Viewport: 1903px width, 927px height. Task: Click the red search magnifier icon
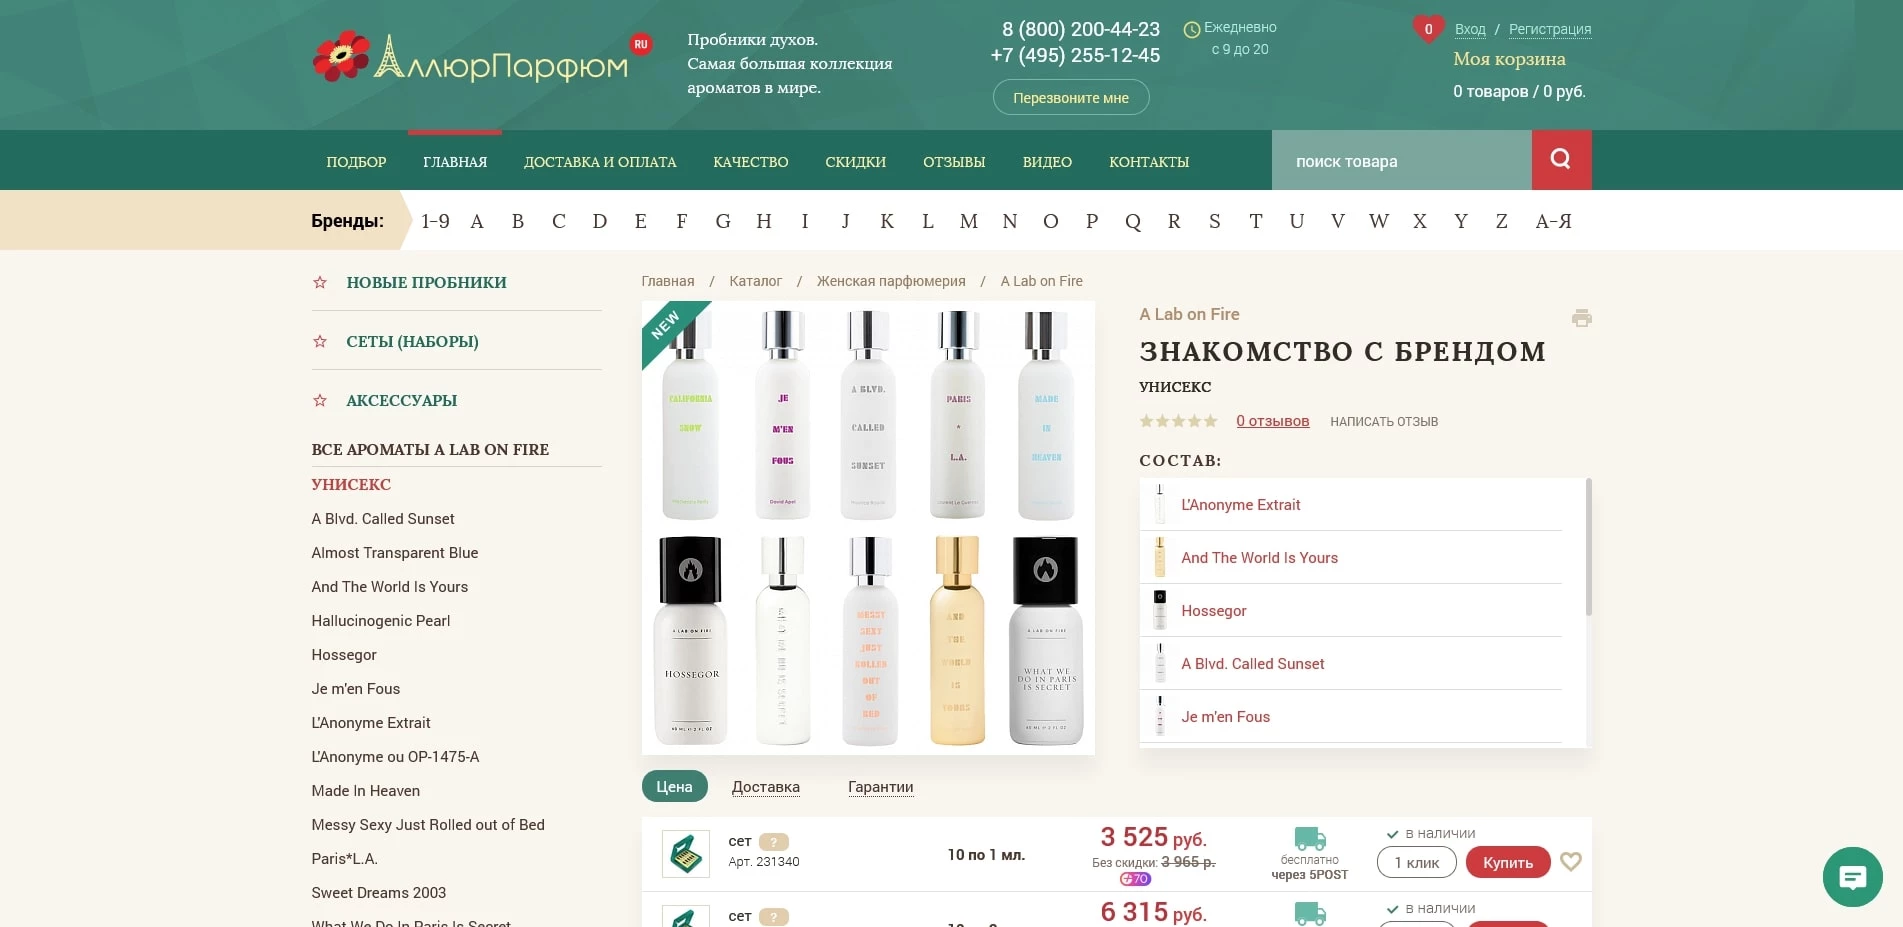[1561, 160]
